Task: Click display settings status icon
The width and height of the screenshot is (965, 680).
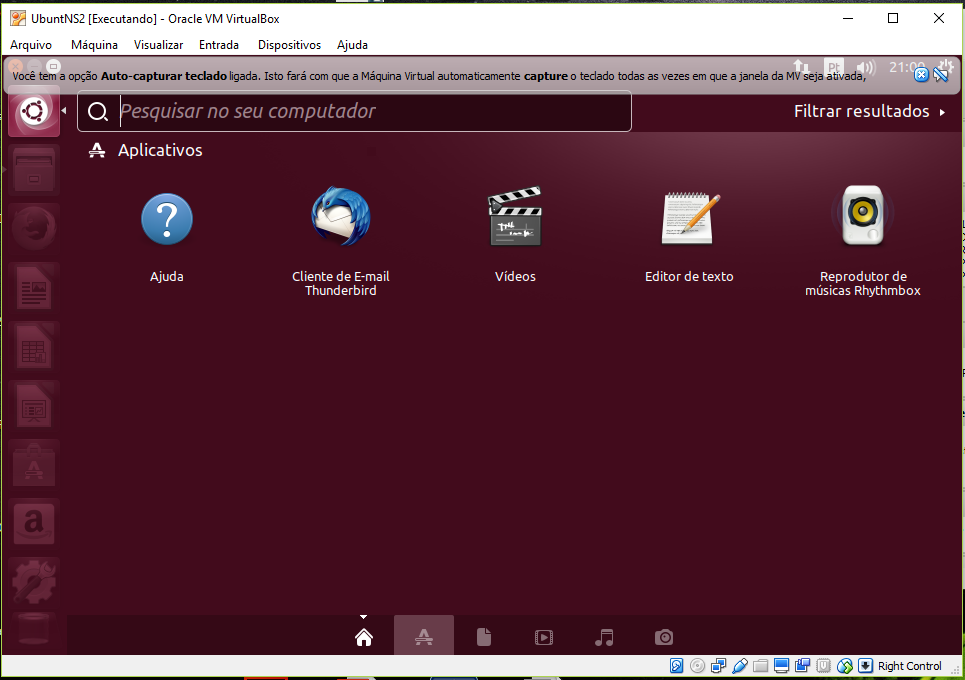Action: pyautogui.click(x=782, y=666)
